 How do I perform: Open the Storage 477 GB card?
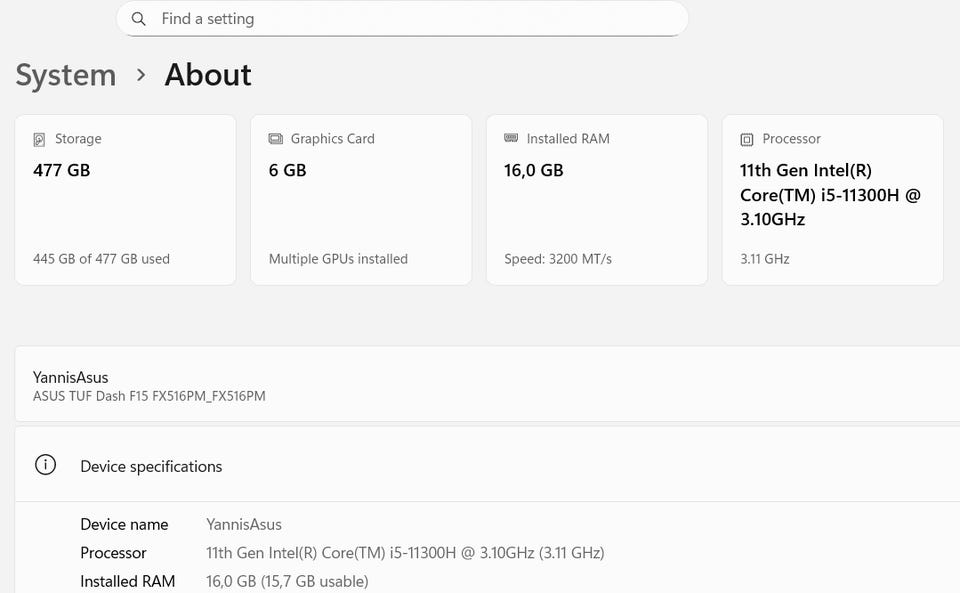(125, 200)
